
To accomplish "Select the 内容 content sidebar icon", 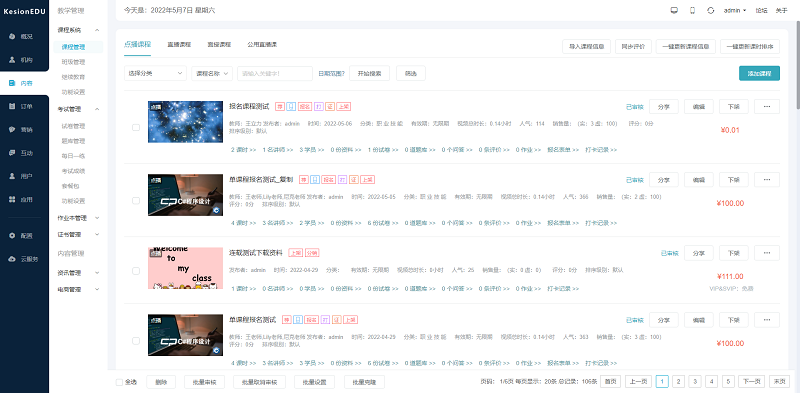I will tap(12, 83).
